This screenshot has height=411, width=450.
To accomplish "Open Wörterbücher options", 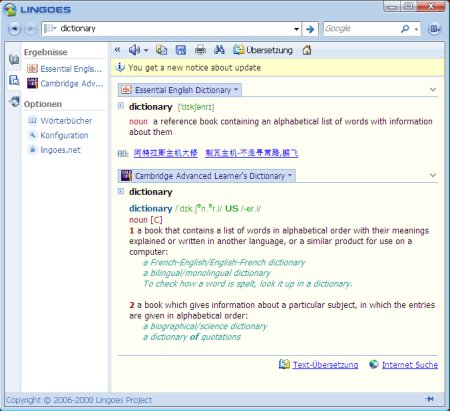I will [x=60, y=121].
